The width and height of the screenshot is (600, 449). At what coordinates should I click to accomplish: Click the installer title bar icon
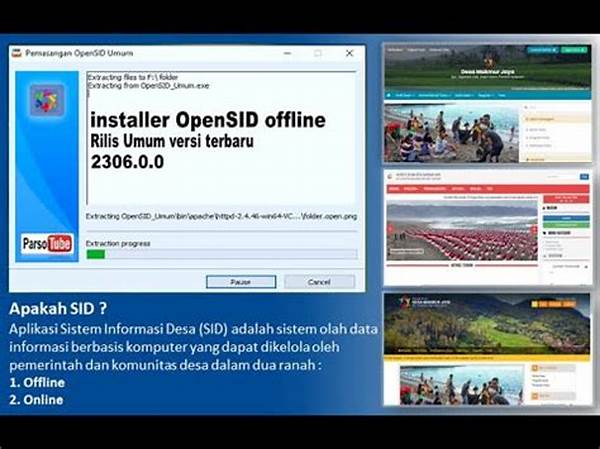tap(16, 53)
